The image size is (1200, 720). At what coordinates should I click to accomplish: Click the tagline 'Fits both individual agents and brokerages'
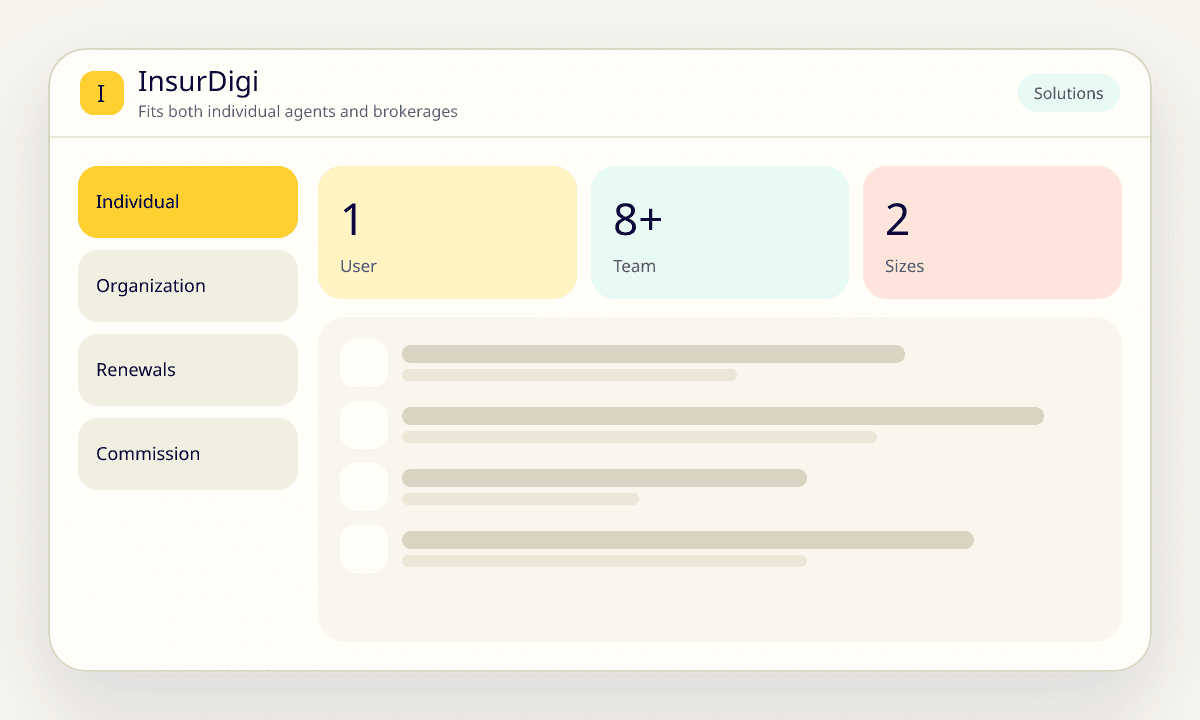(x=298, y=112)
